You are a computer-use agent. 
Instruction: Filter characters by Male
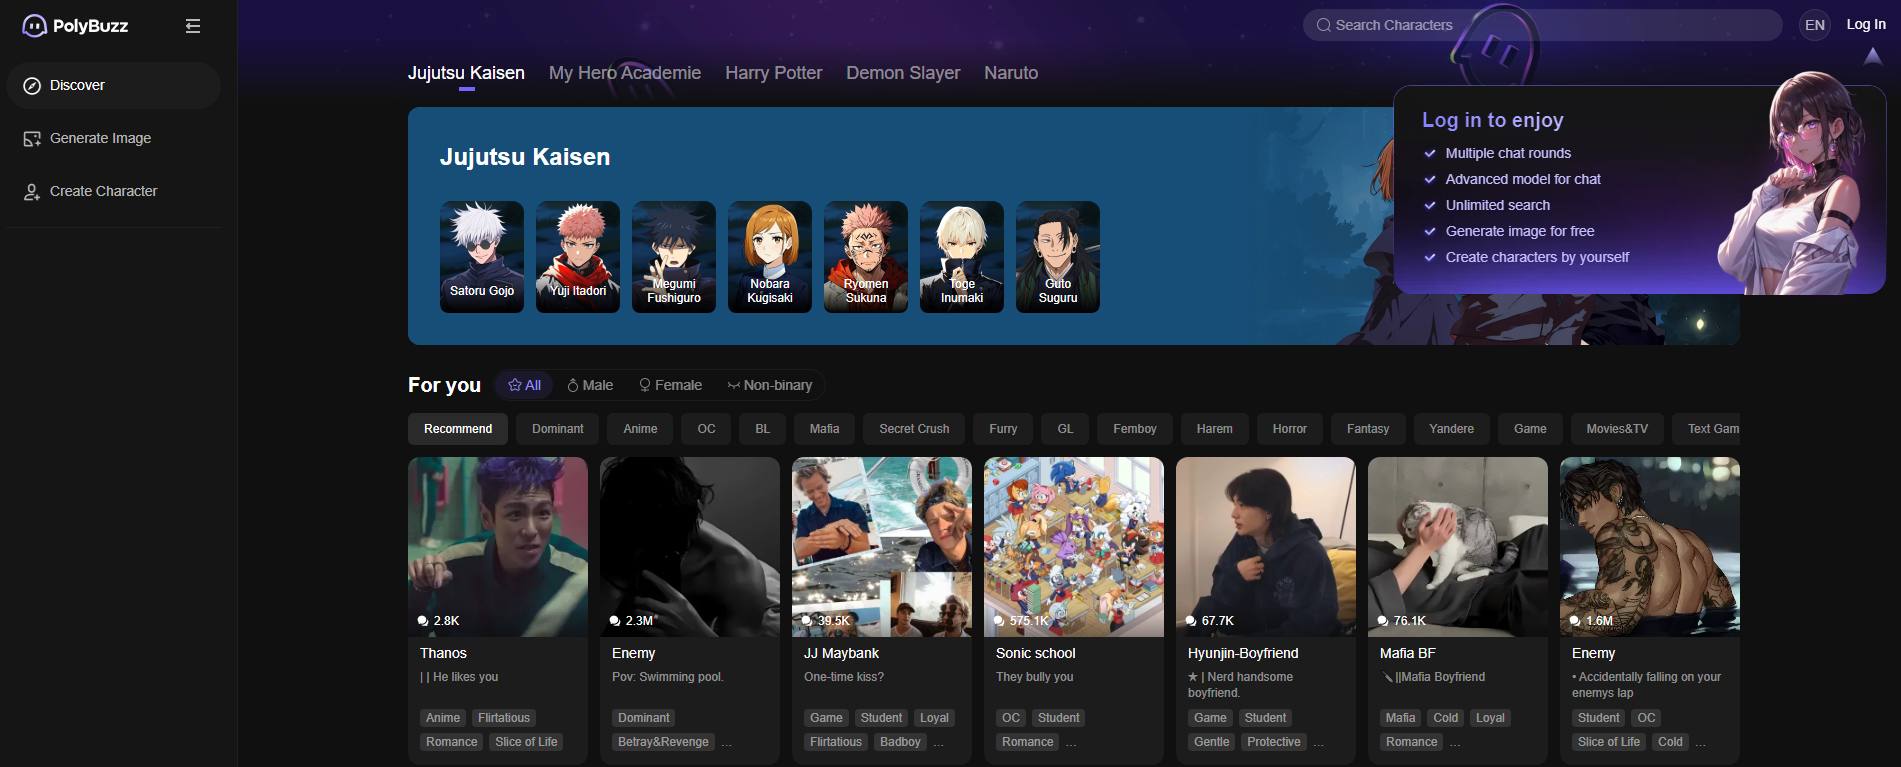point(590,385)
